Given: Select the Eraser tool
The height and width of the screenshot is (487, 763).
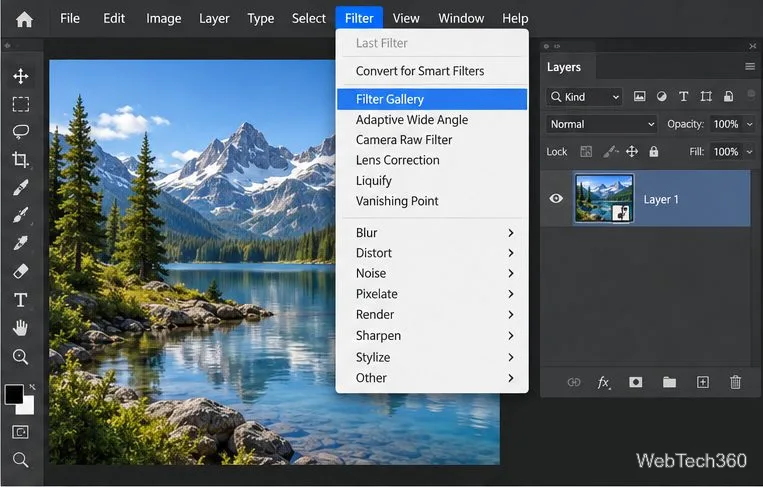Looking at the screenshot, I should click(x=20, y=271).
